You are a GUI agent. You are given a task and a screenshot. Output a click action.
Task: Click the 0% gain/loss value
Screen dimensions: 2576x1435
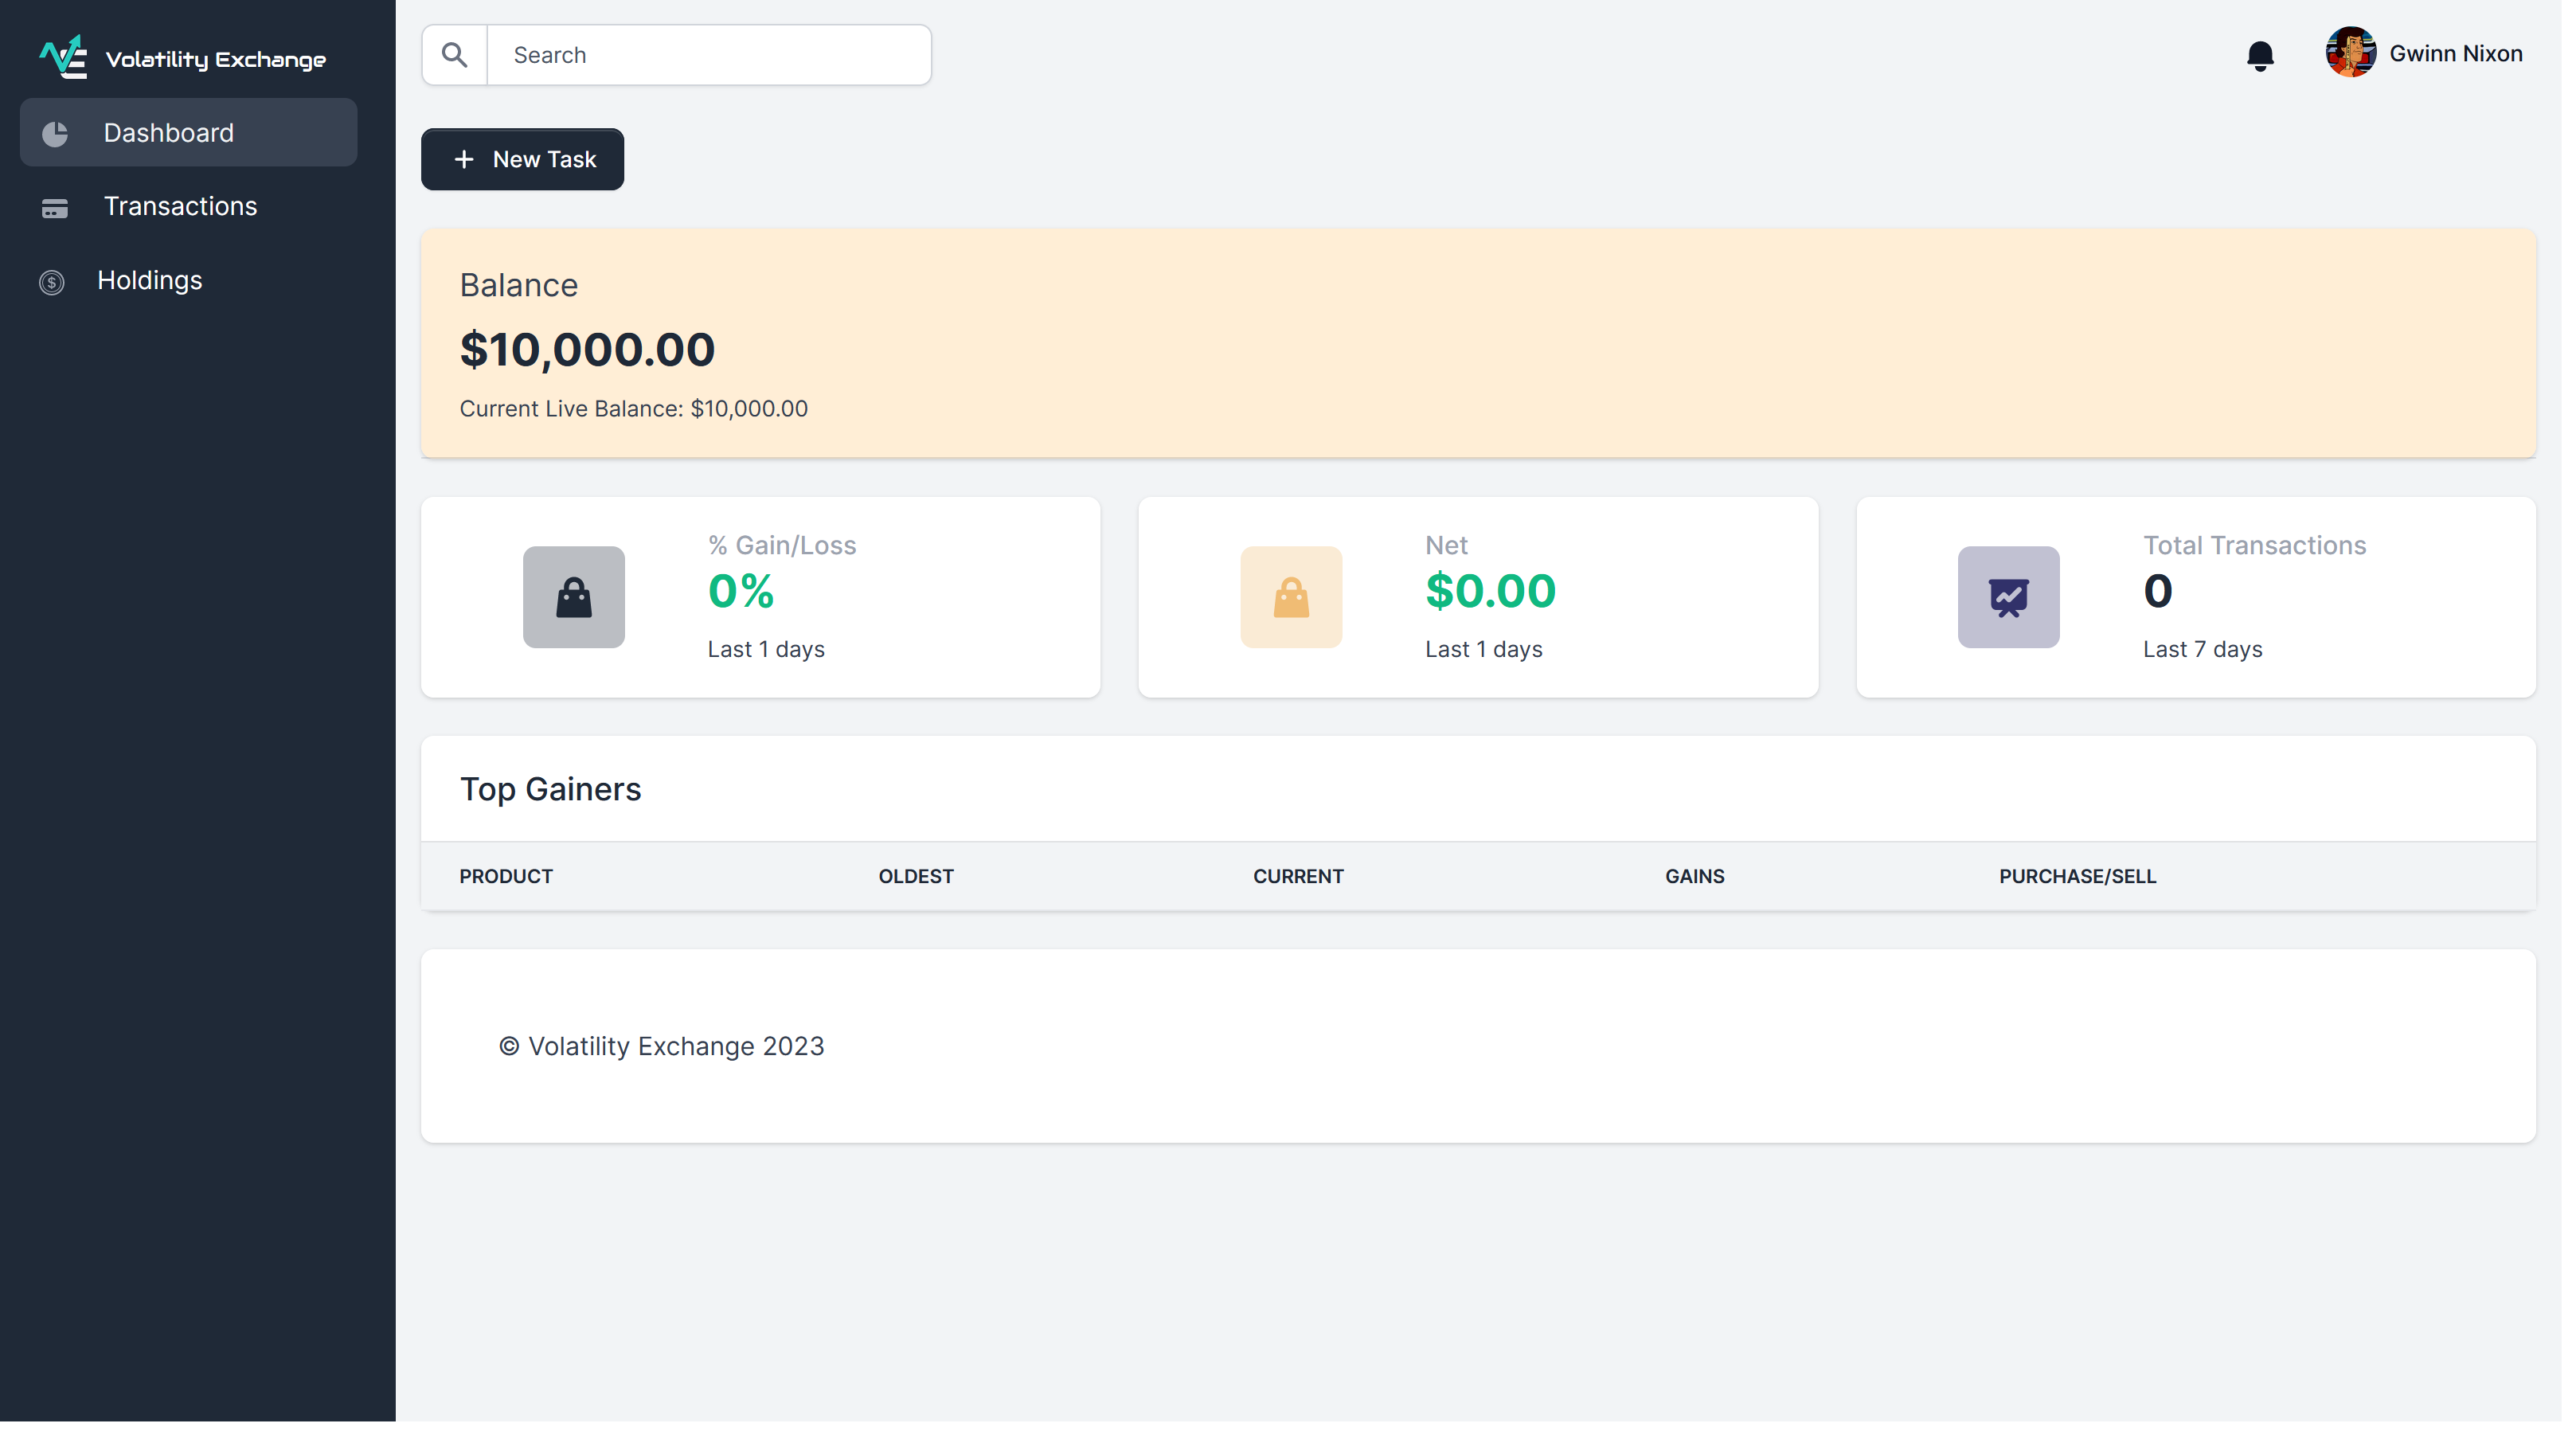pyautogui.click(x=745, y=594)
